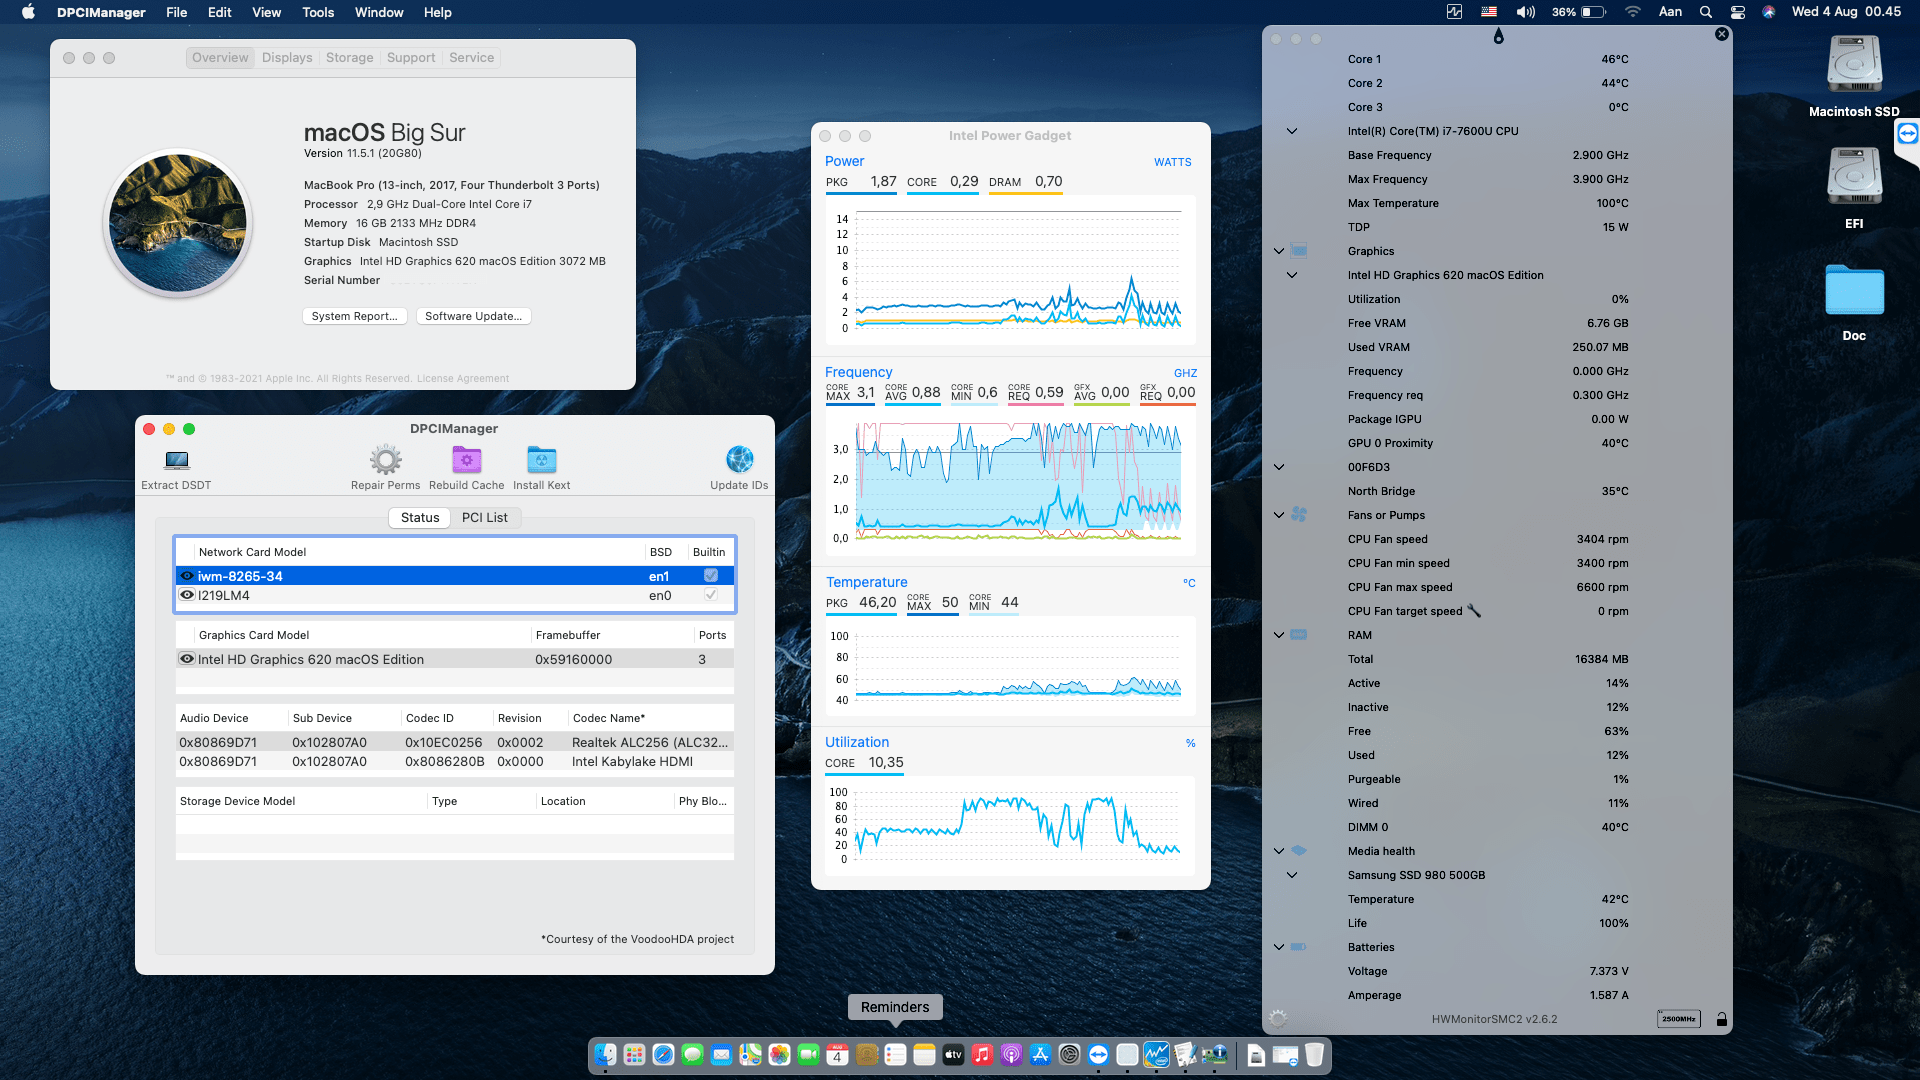Click the 2500MHz icon in HWMonitor footer

(1679, 1019)
